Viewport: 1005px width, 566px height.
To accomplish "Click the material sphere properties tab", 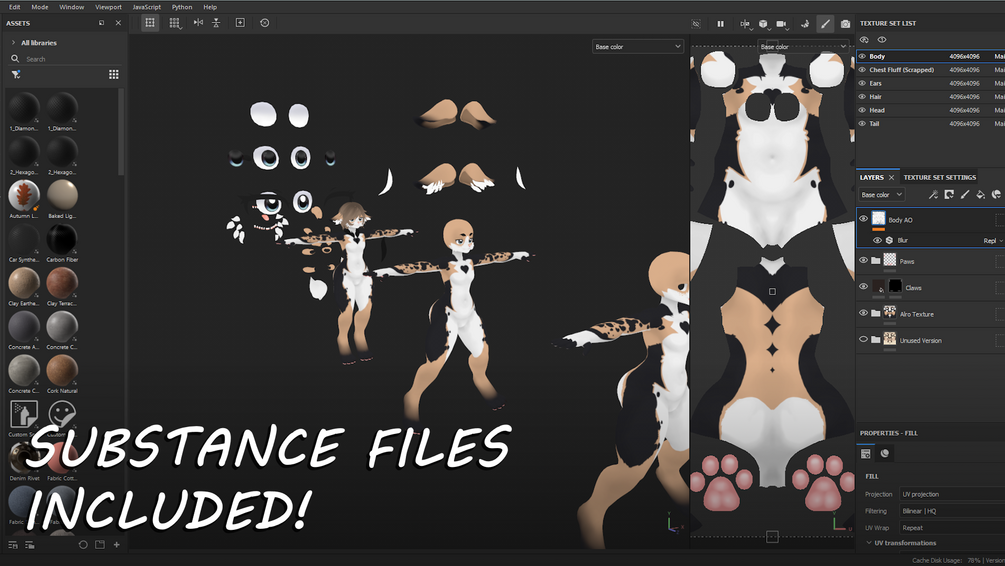I will pyautogui.click(x=885, y=454).
